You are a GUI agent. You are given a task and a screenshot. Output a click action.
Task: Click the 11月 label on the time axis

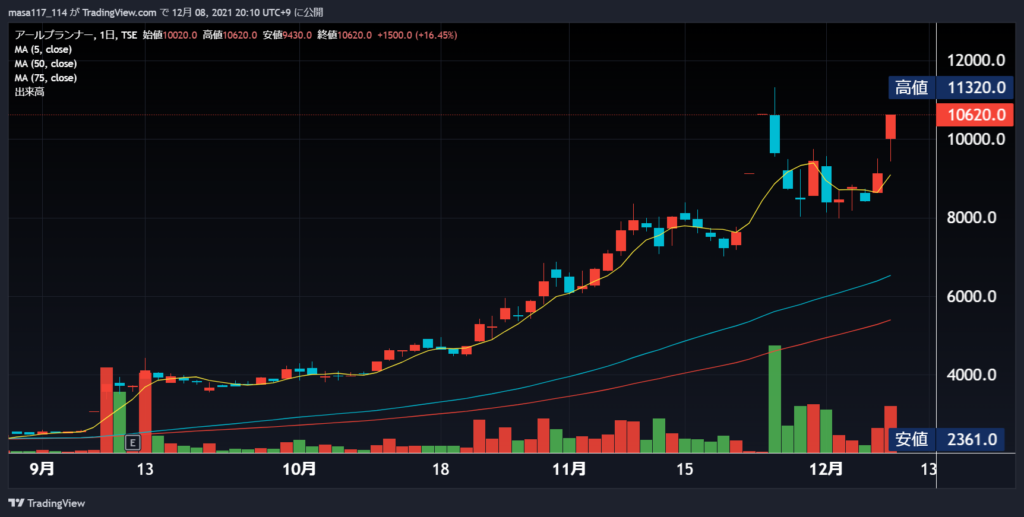pos(569,469)
